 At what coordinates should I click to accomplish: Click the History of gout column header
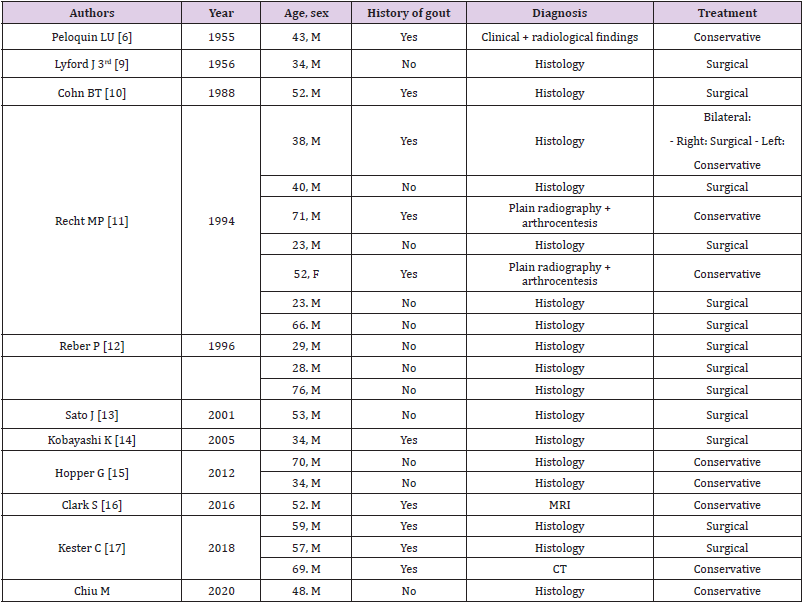408,13
